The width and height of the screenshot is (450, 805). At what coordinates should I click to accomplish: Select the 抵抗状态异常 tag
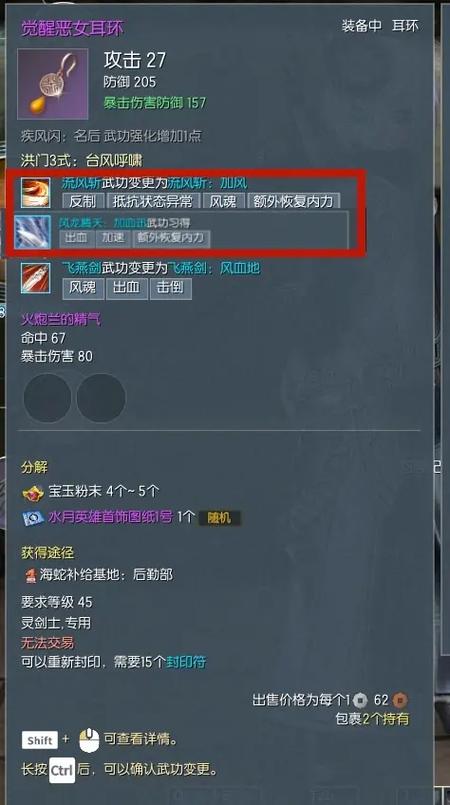152,201
